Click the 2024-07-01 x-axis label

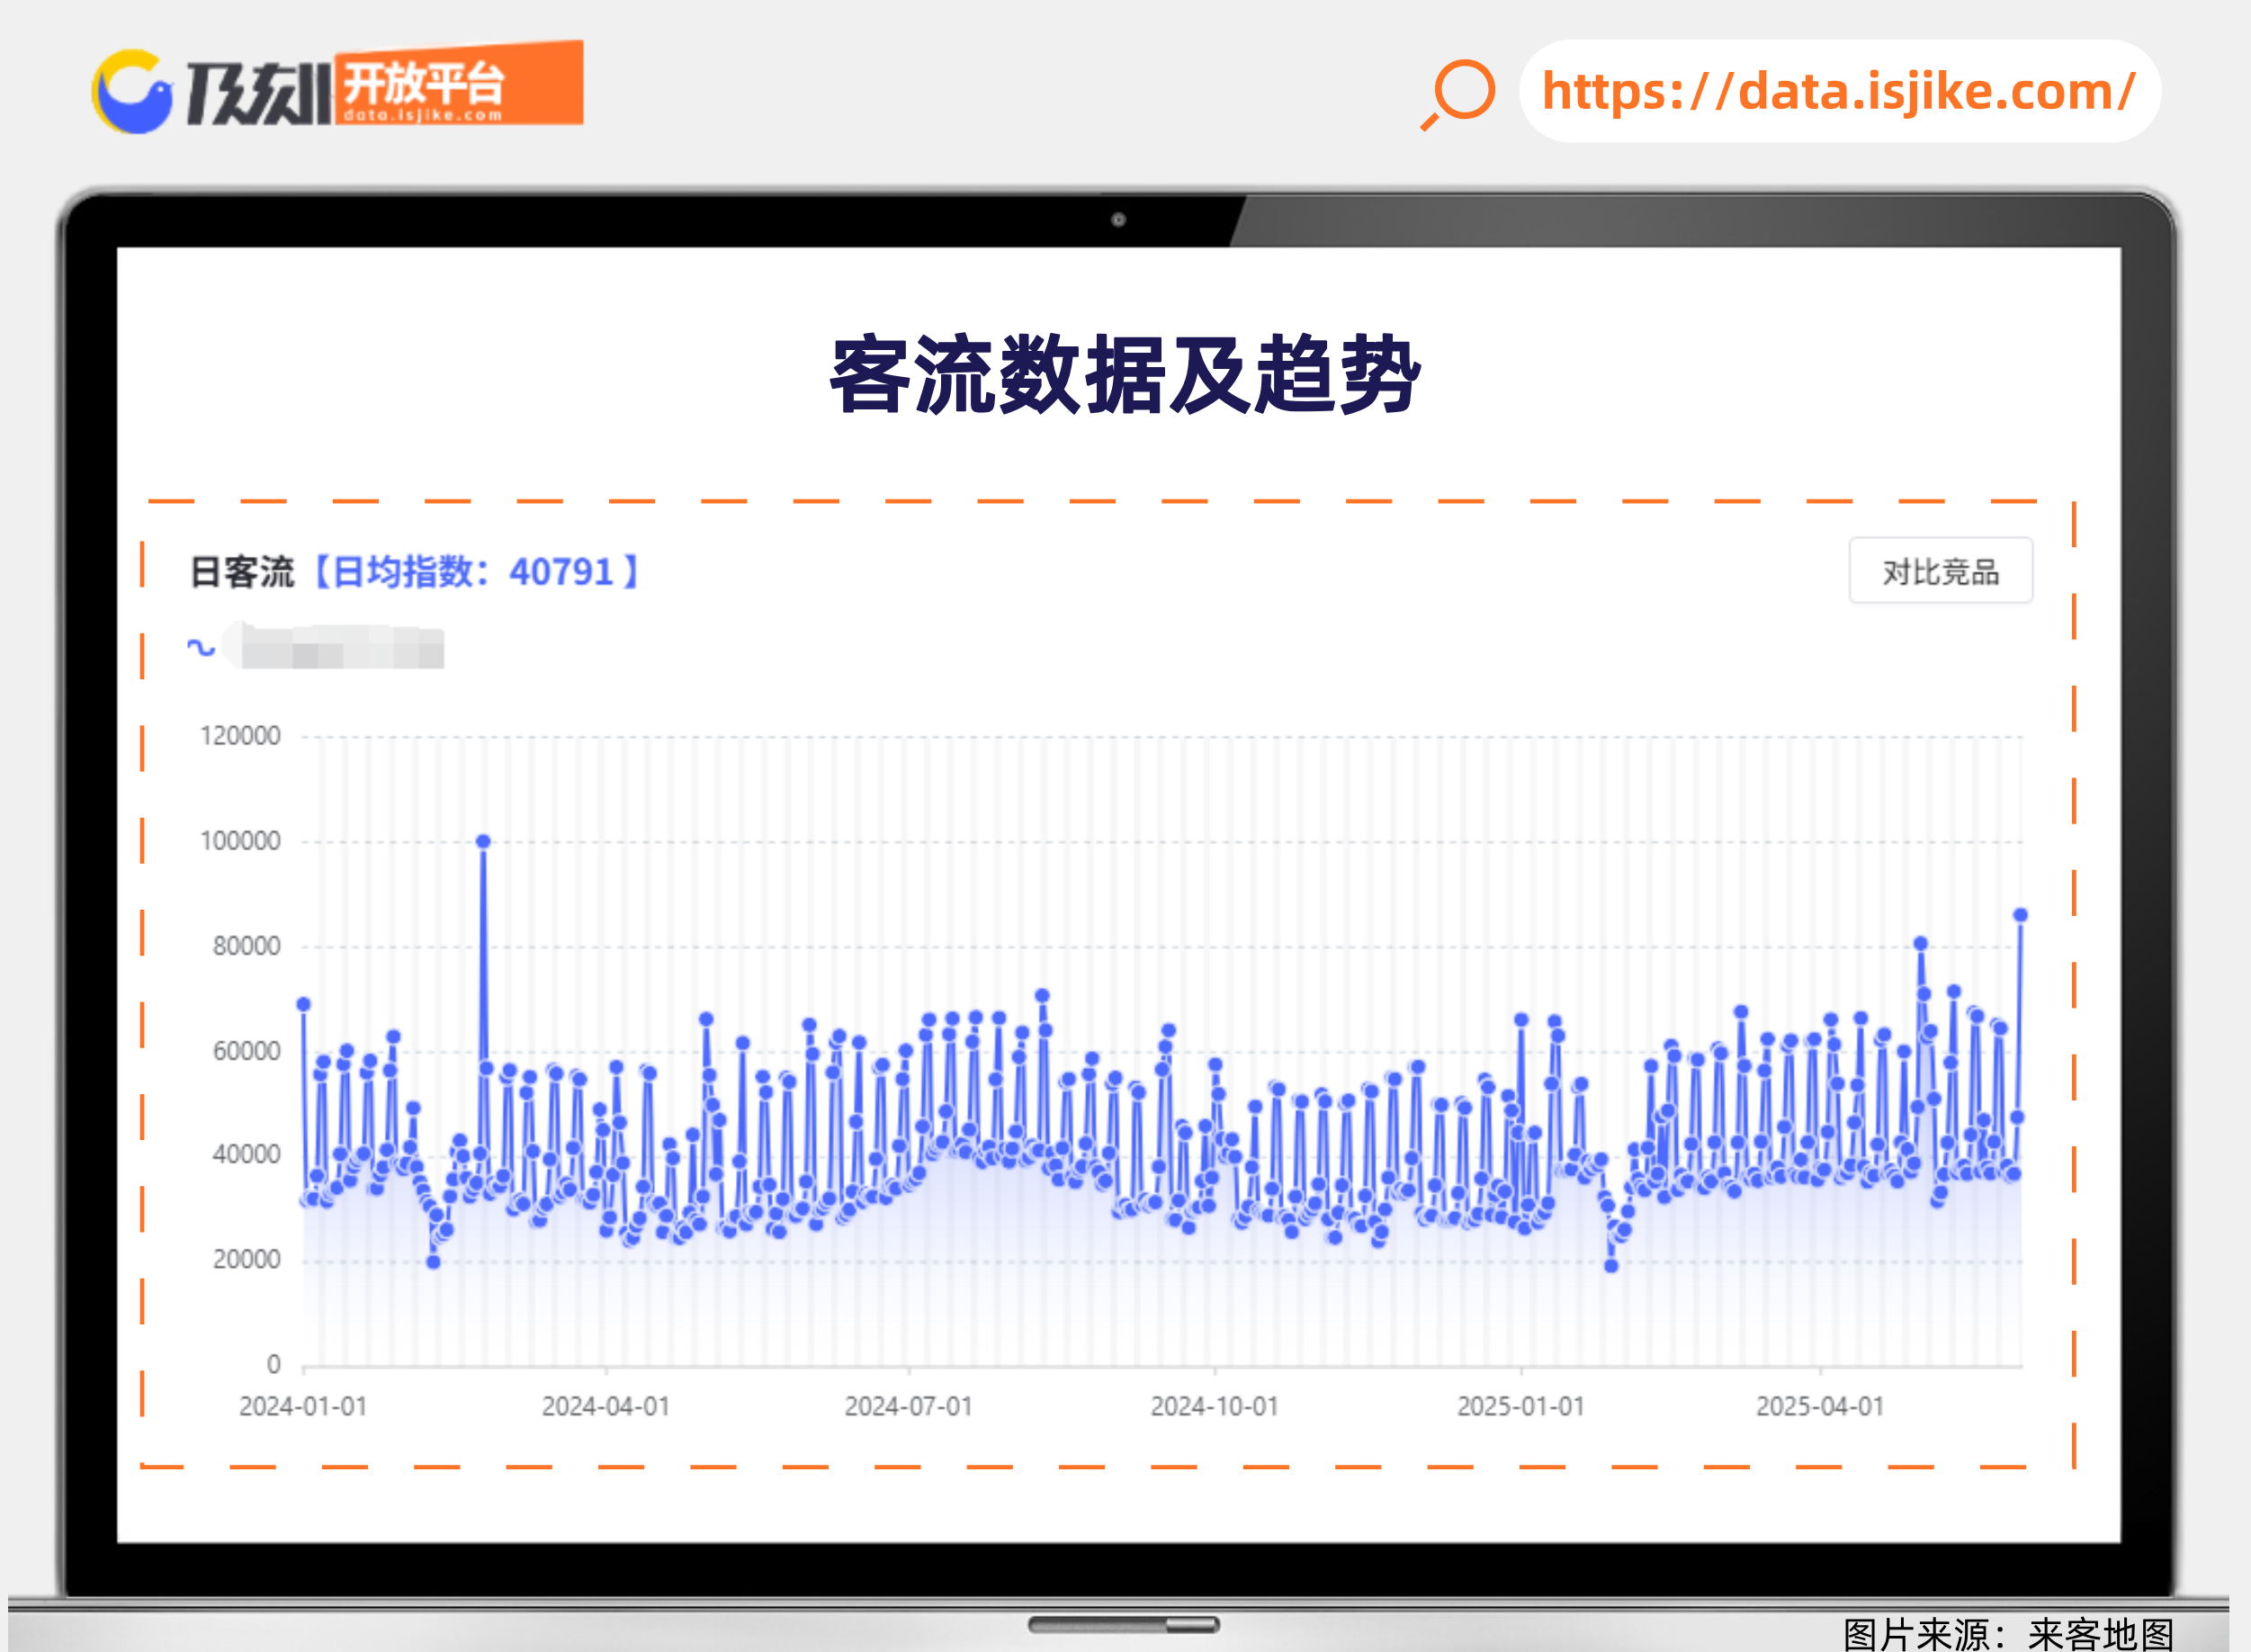pos(908,1406)
